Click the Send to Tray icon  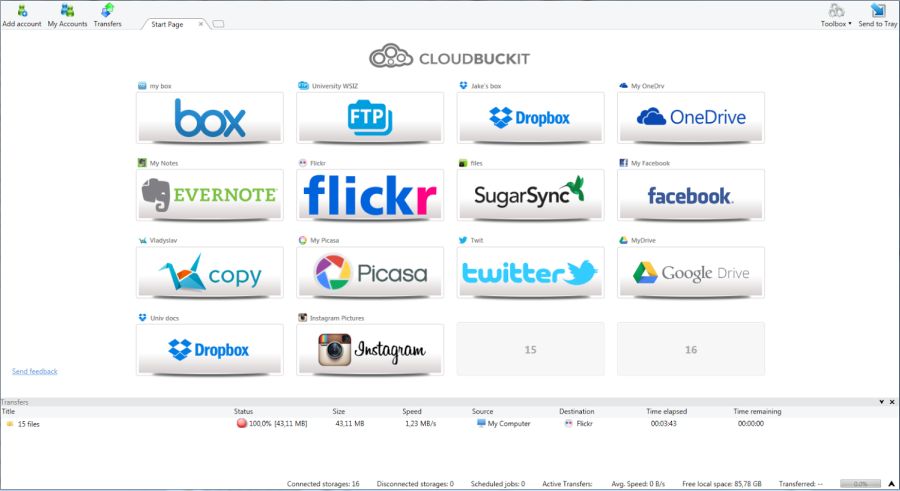(878, 16)
